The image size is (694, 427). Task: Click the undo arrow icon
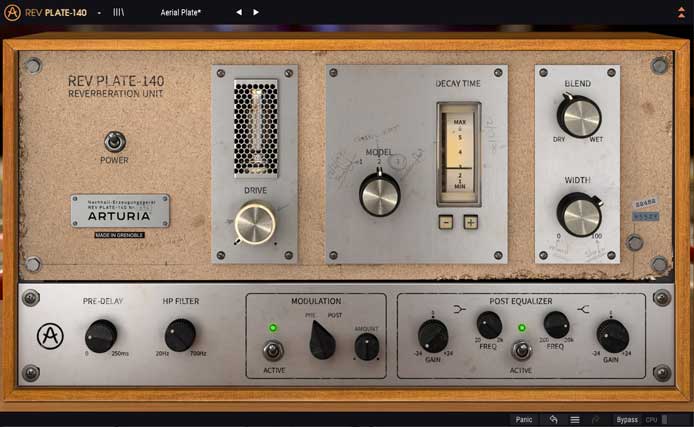(553, 419)
